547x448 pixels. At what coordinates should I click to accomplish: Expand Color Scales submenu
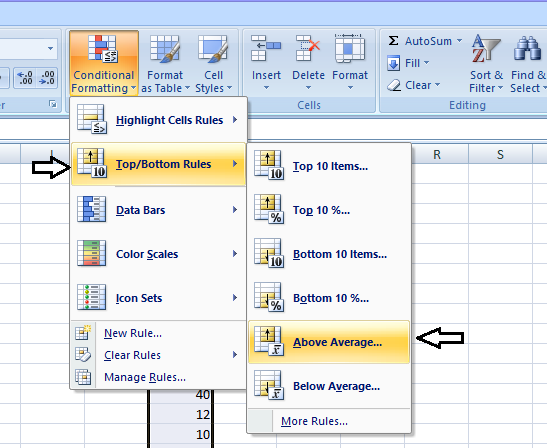[158, 254]
